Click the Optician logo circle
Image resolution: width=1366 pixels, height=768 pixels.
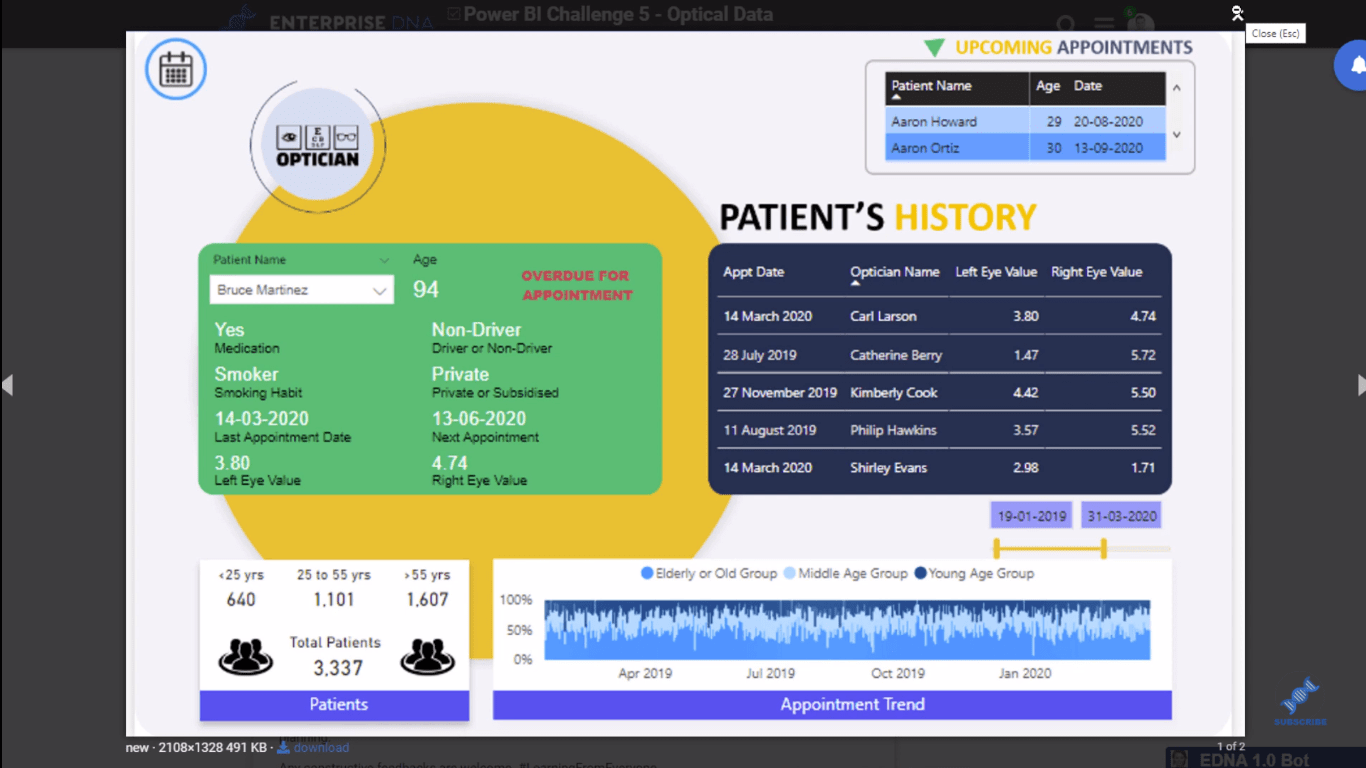[x=317, y=146]
